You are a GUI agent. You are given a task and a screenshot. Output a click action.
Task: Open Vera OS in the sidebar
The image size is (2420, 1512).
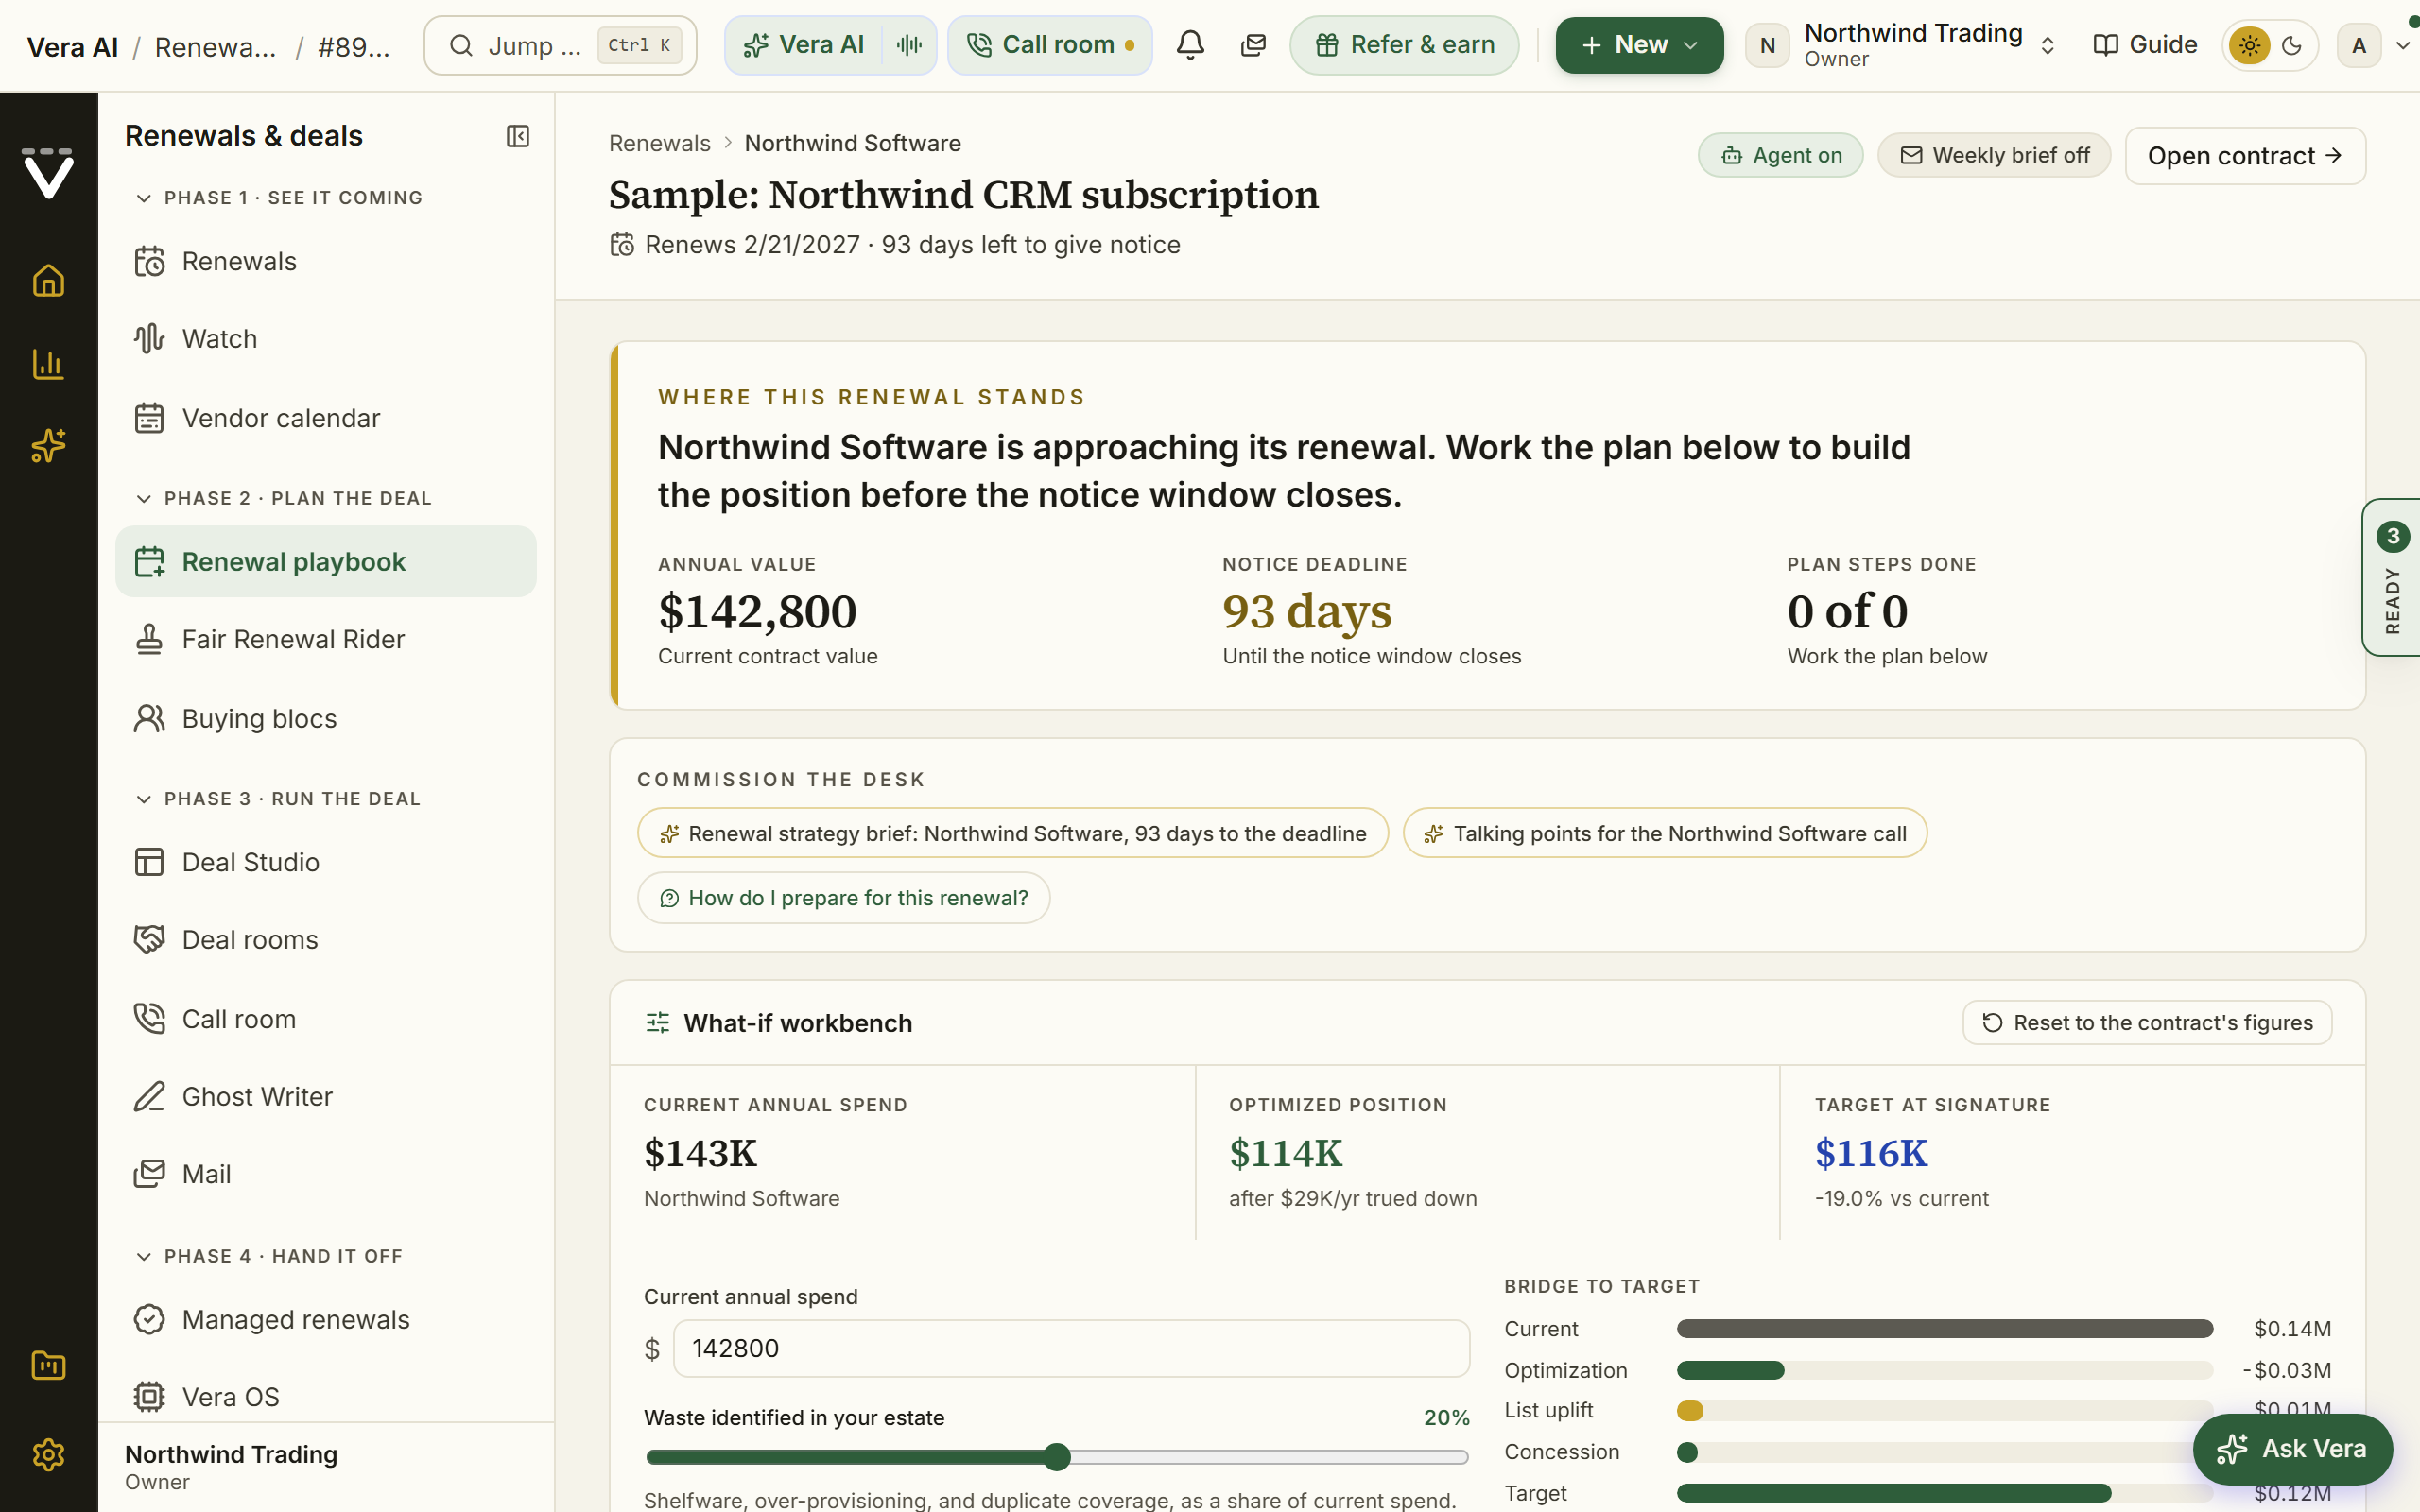click(x=326, y=1397)
